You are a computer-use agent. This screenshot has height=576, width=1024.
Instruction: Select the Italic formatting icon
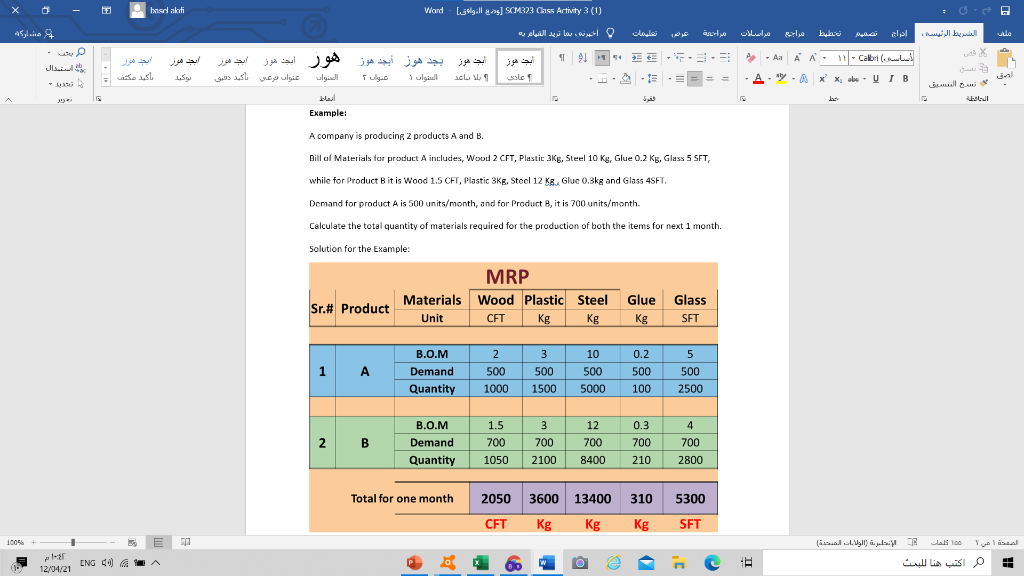891,78
